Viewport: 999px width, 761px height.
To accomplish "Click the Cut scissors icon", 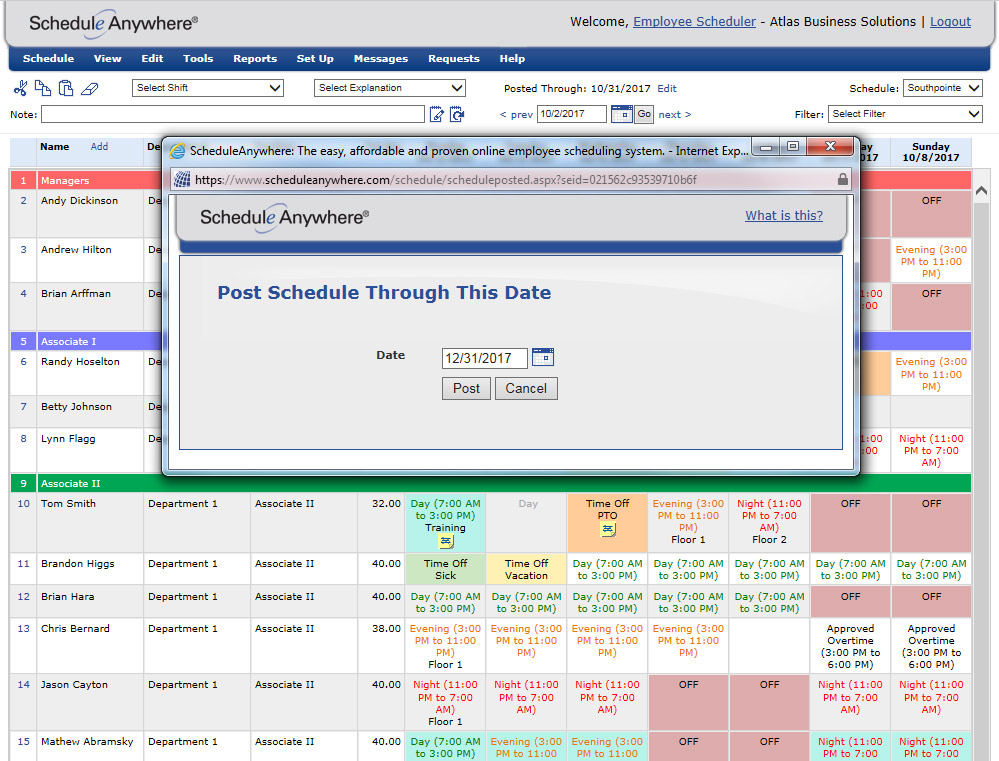I will 20,88.
